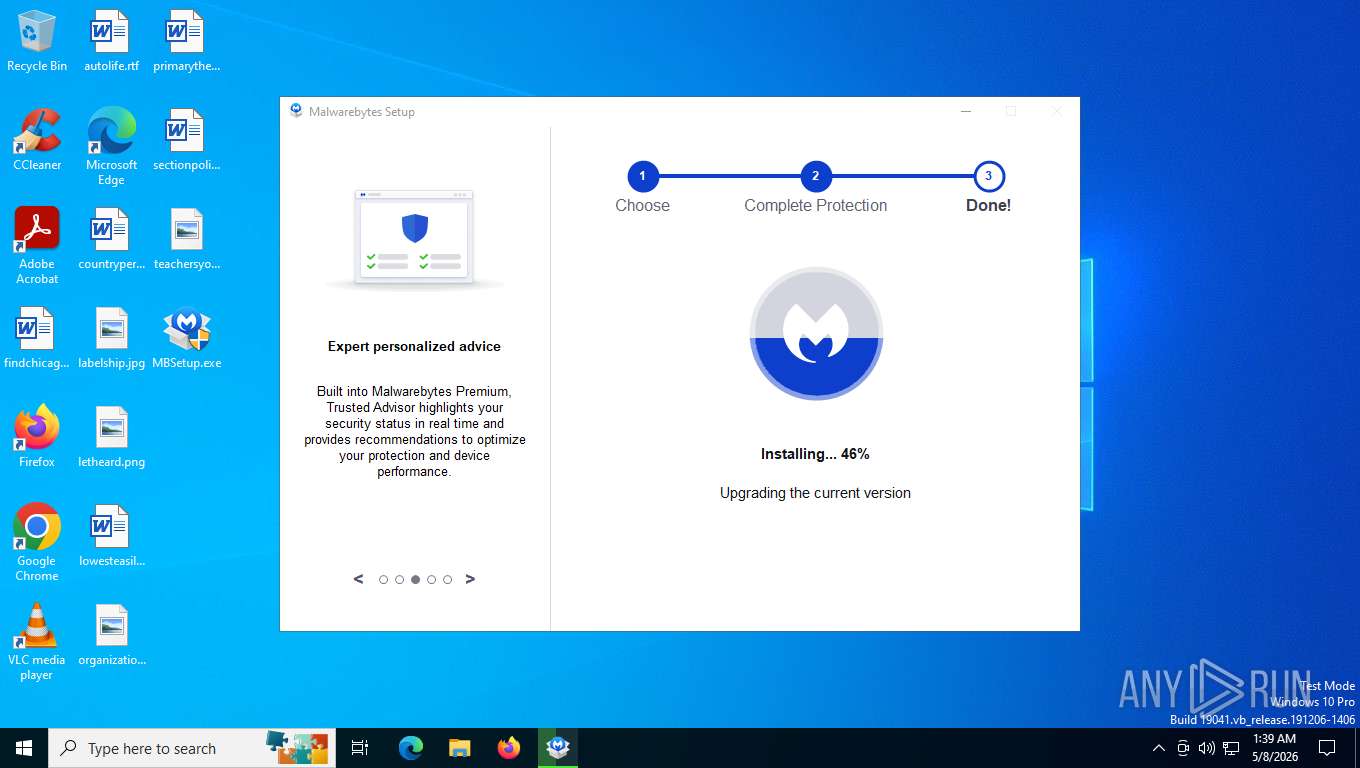This screenshot has height=768, width=1360.
Task: Launch Microsoft Edge desktop shortcut
Action: coord(111,146)
